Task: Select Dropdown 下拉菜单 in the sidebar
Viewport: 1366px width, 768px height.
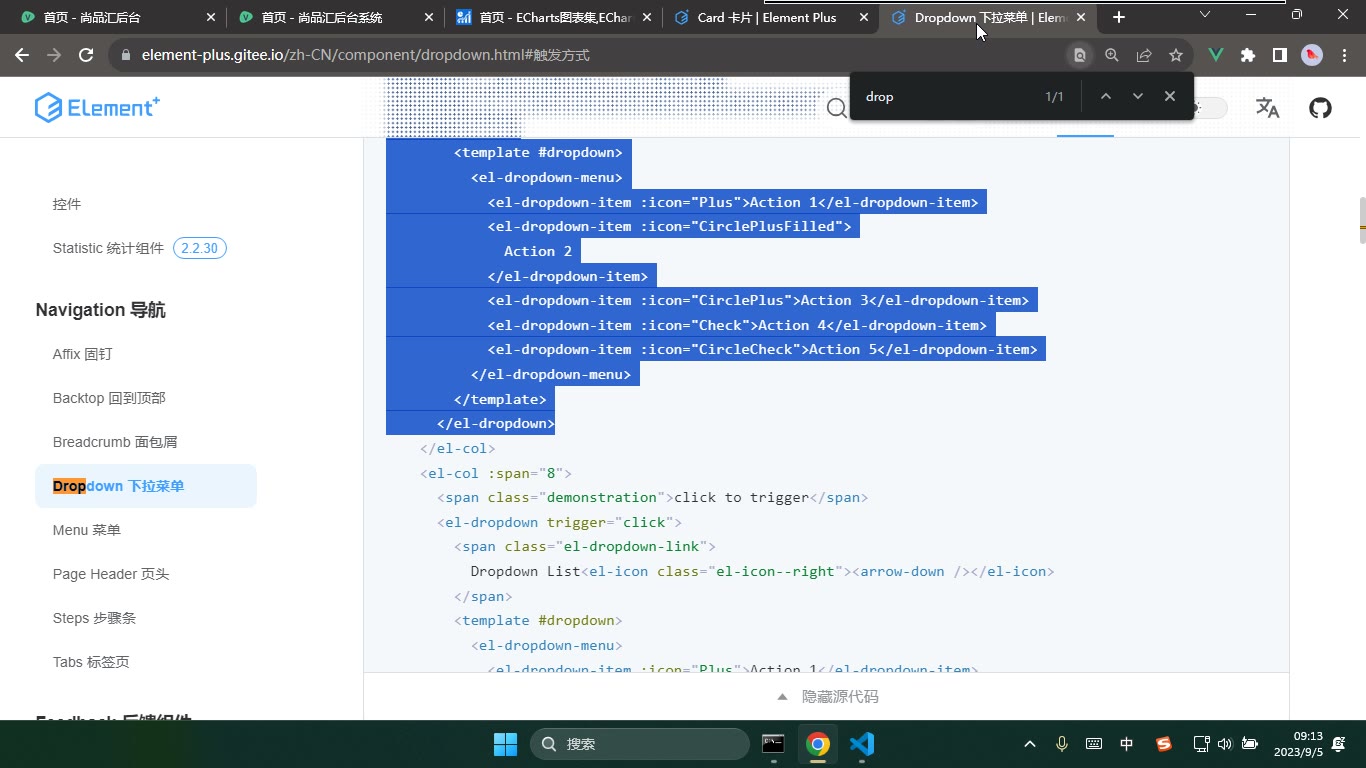Action: coord(146,486)
